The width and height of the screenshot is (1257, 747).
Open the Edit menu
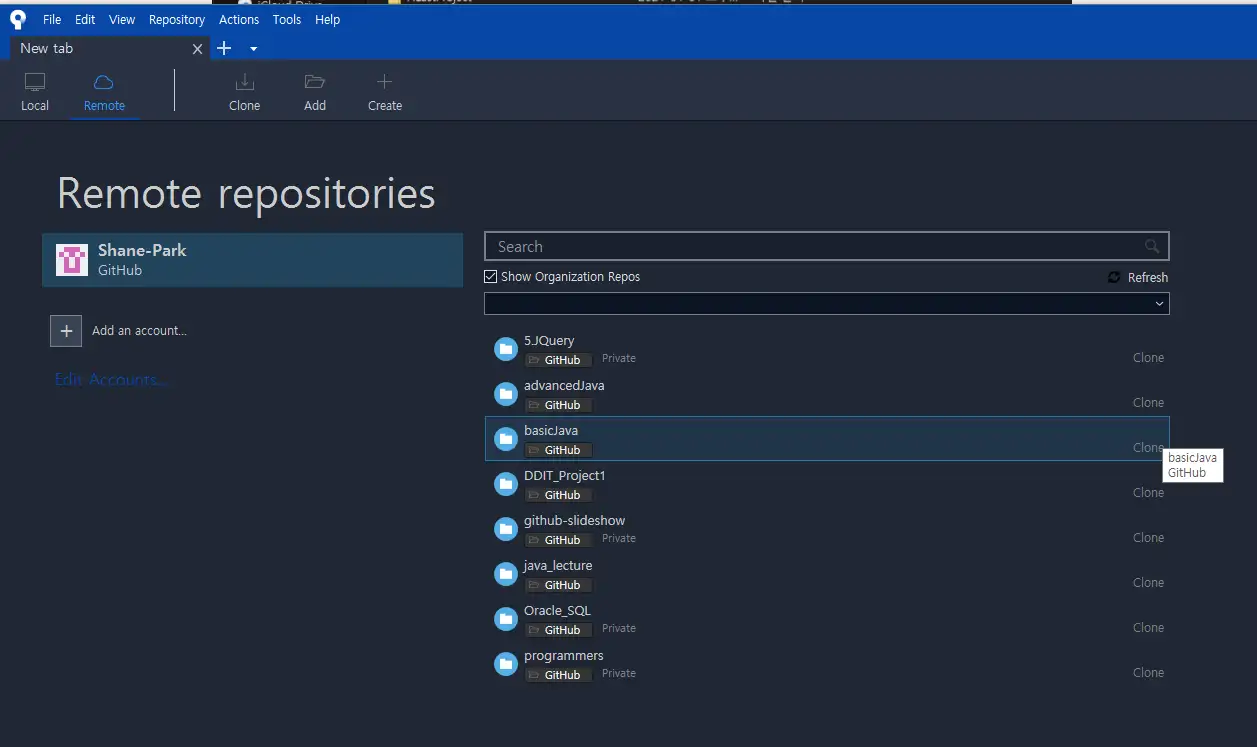coord(85,19)
